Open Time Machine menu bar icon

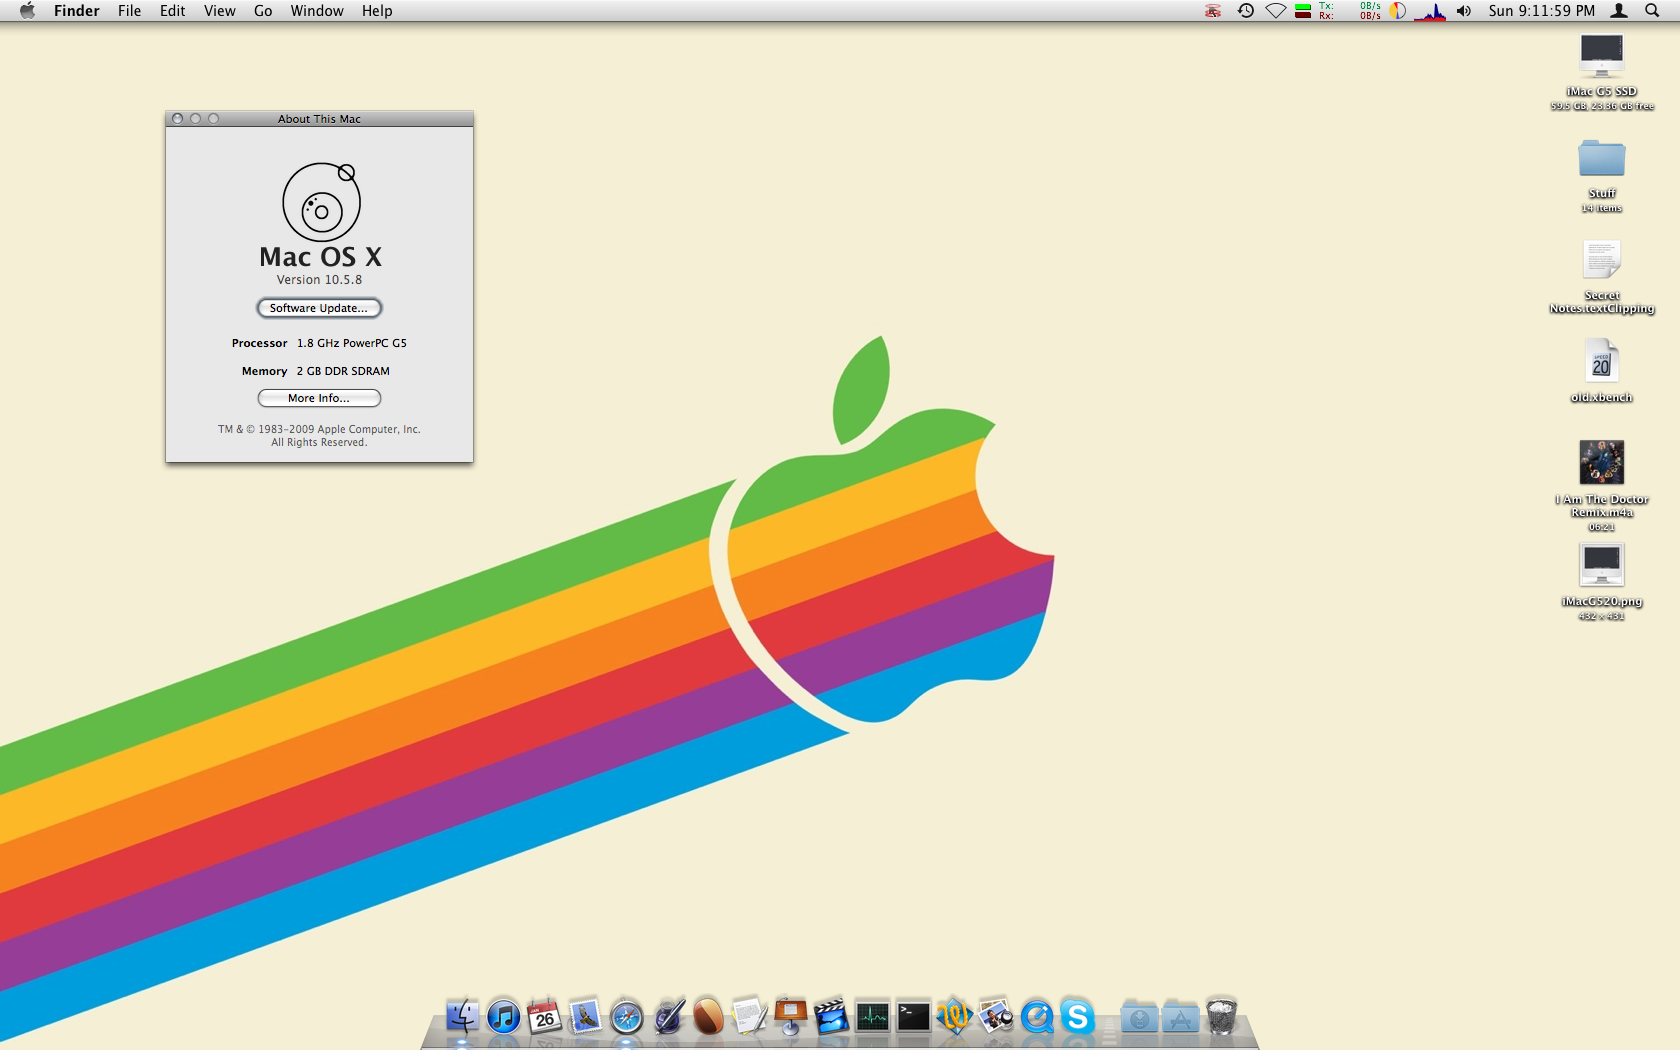coord(1245,11)
